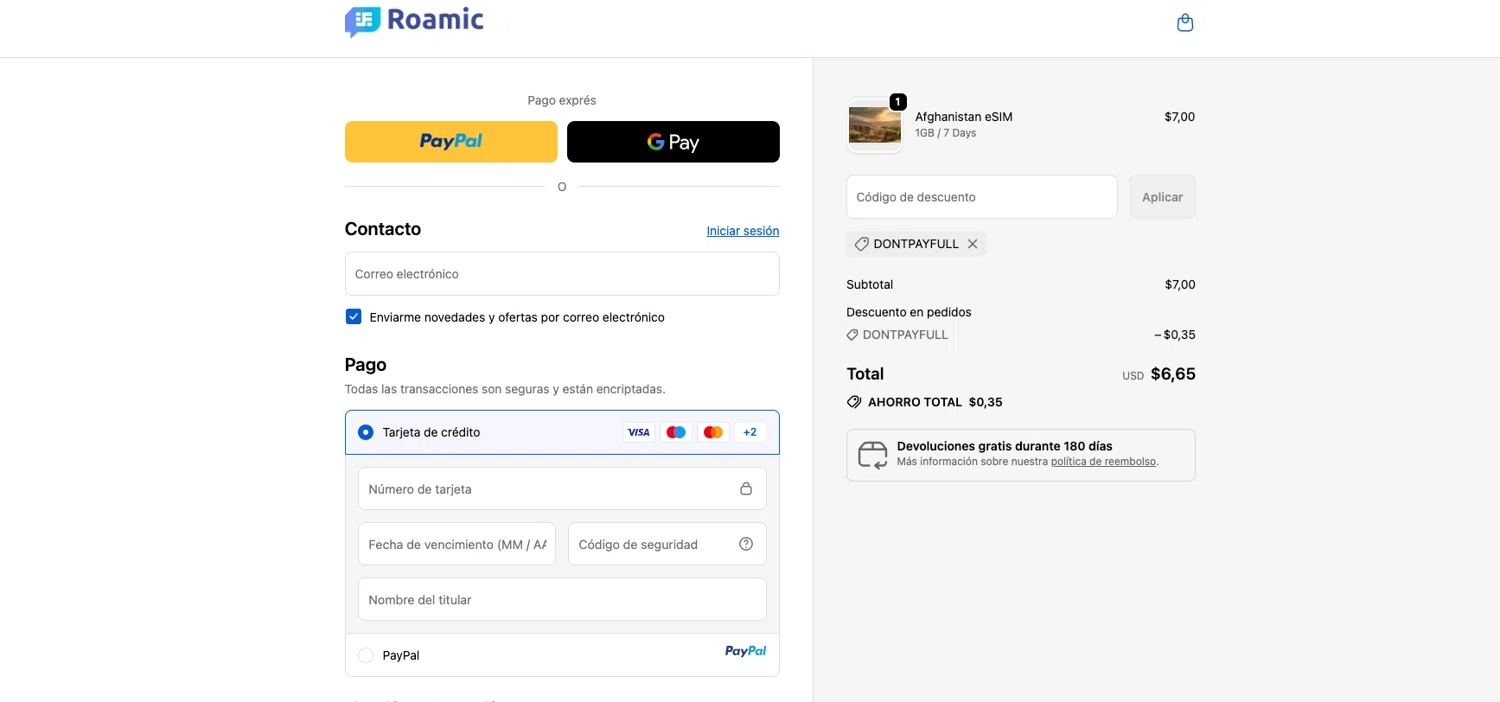Click the Aplicar discount button
This screenshot has height=702, width=1500.
point(1162,197)
